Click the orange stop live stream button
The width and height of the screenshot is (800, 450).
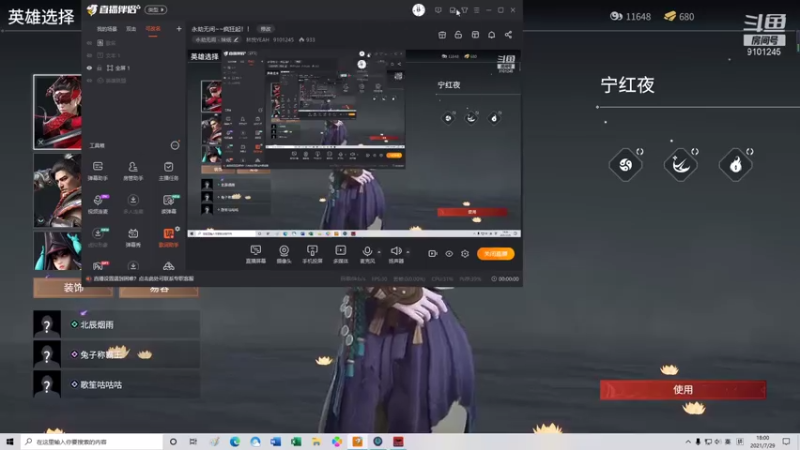[x=495, y=254]
